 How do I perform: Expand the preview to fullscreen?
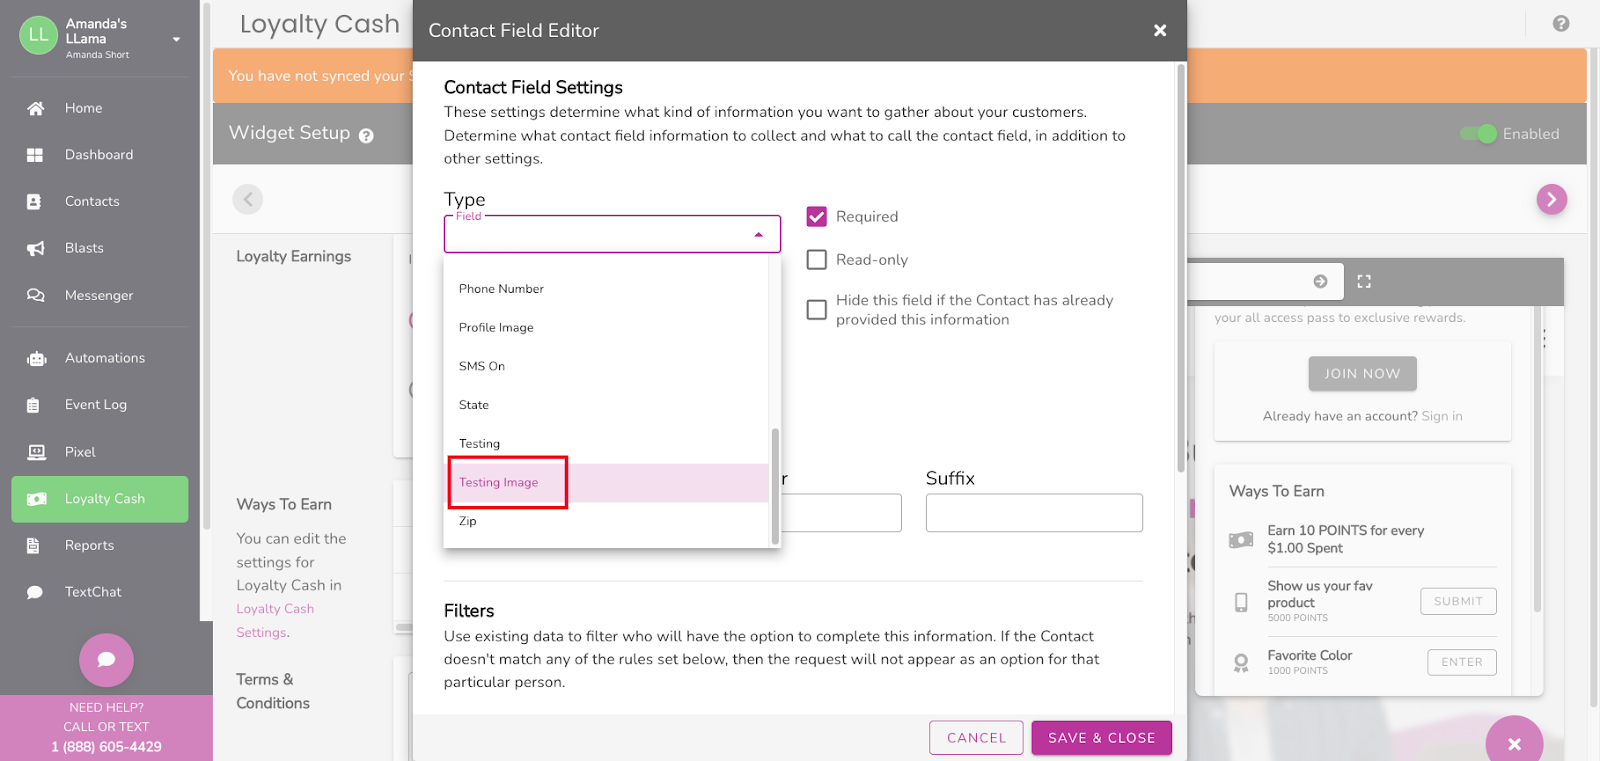pos(1364,282)
